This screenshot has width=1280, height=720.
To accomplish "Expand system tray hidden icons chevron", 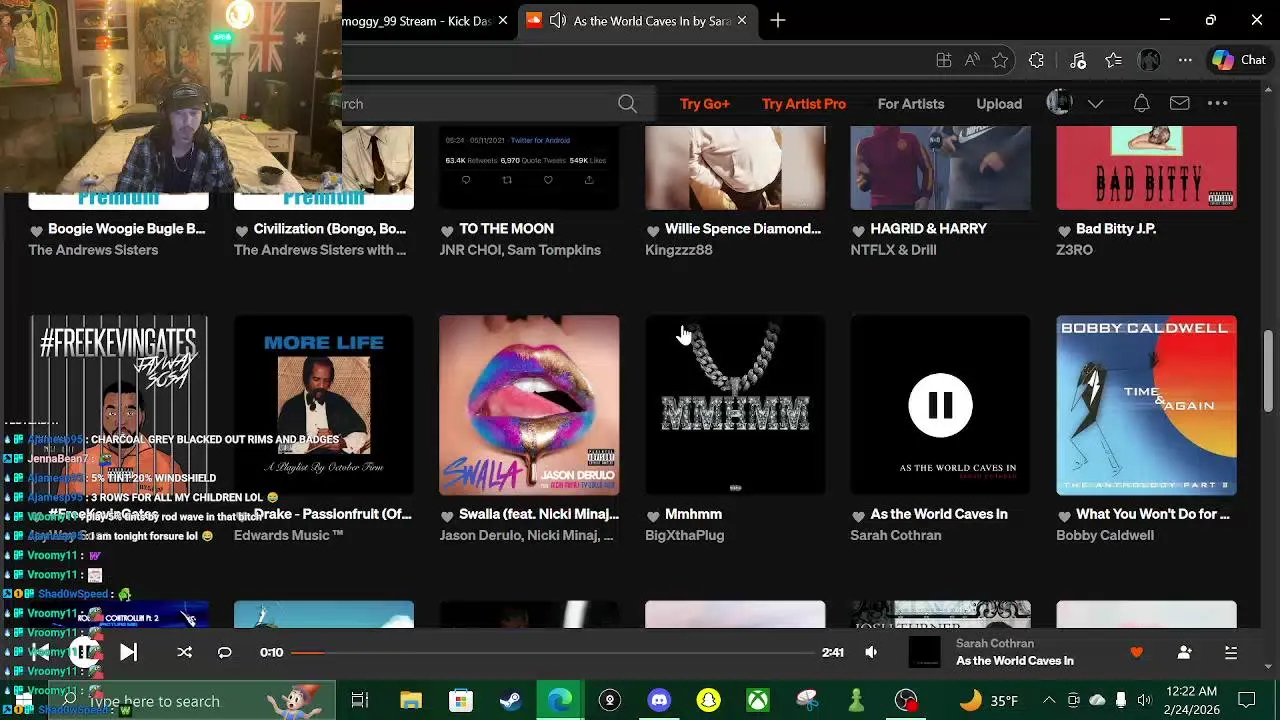I will point(1048,701).
